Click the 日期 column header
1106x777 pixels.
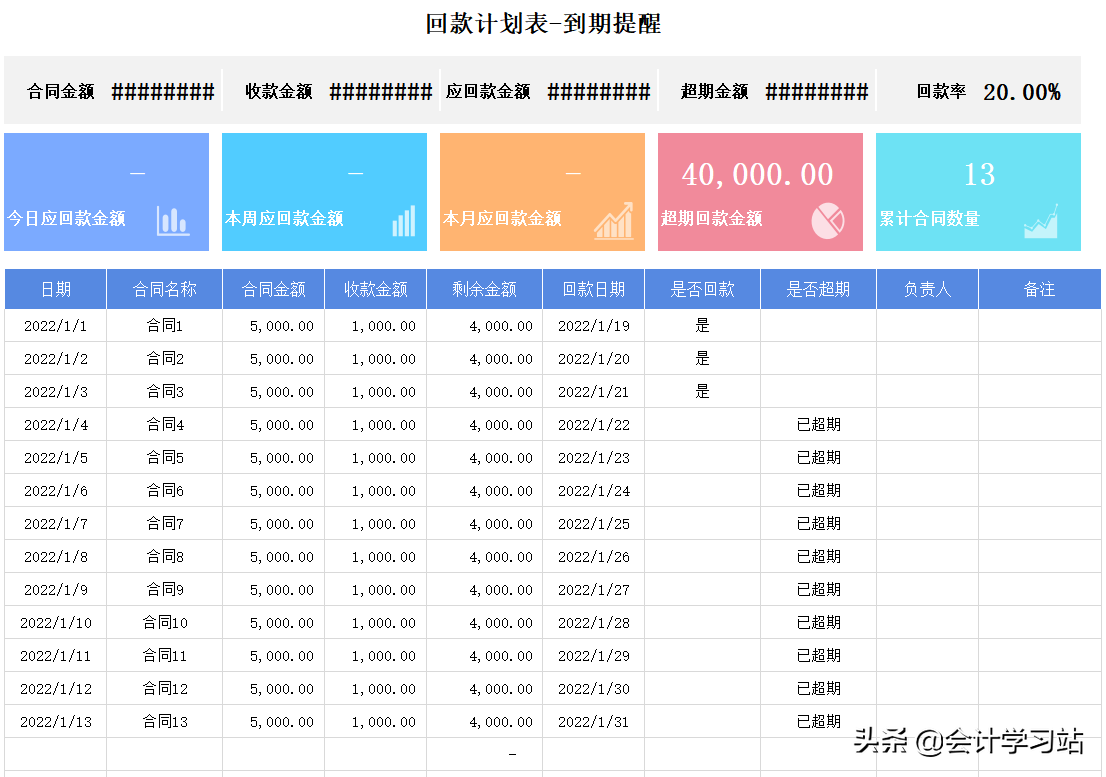tap(56, 289)
